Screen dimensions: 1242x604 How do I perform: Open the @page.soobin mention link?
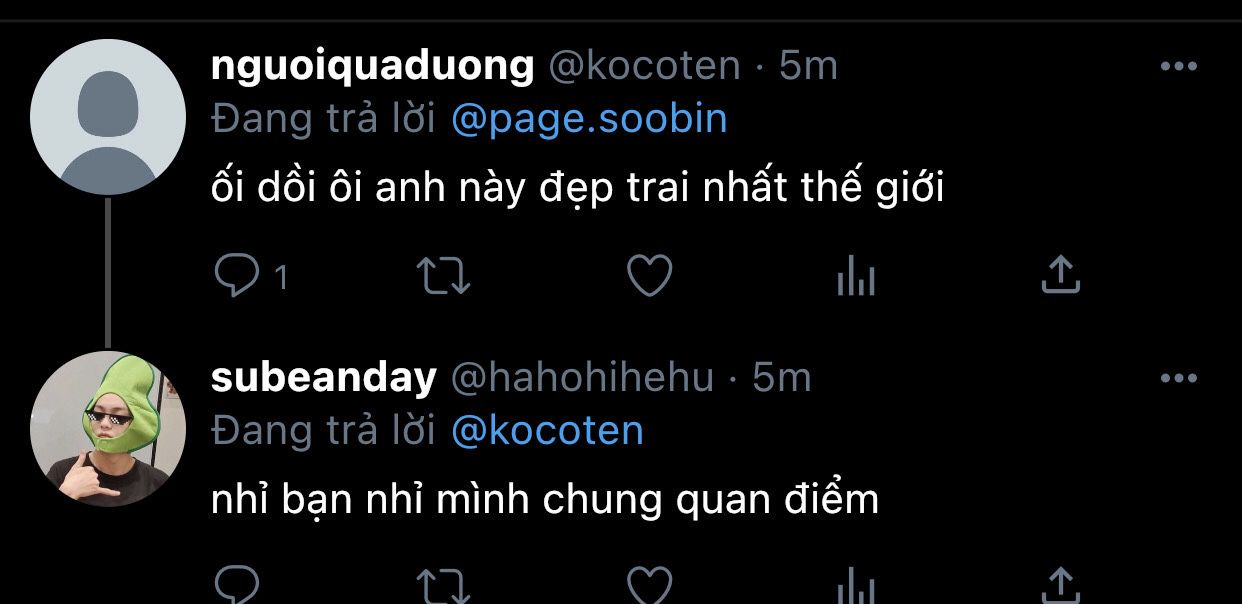pyautogui.click(x=589, y=120)
